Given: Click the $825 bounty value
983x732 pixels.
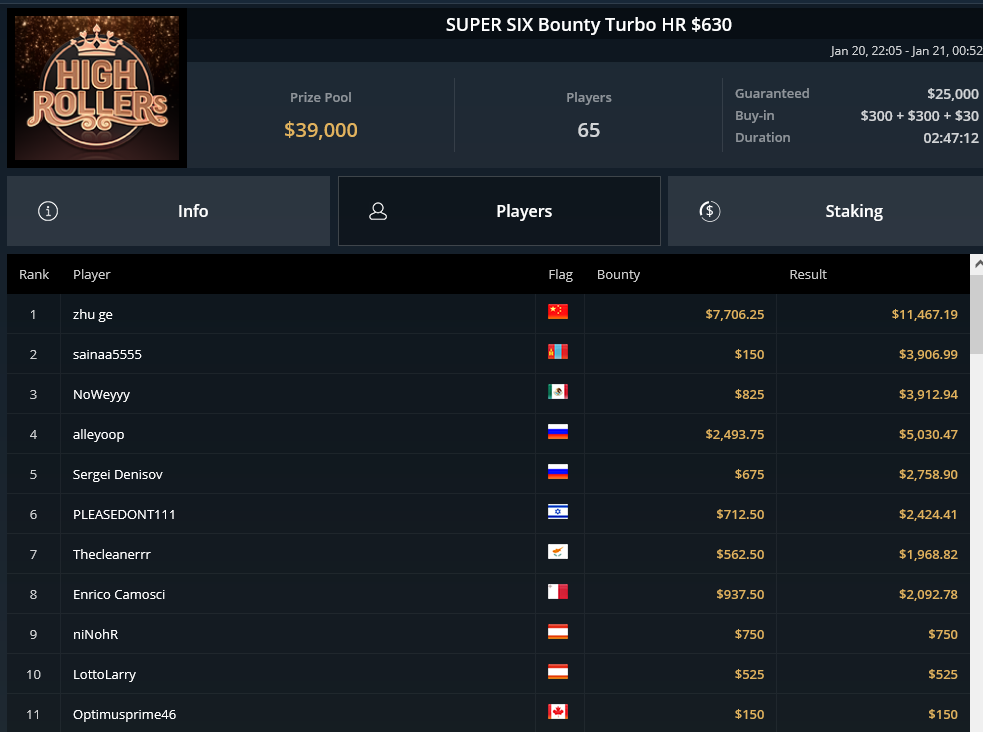Looking at the screenshot, I should tap(749, 395).
